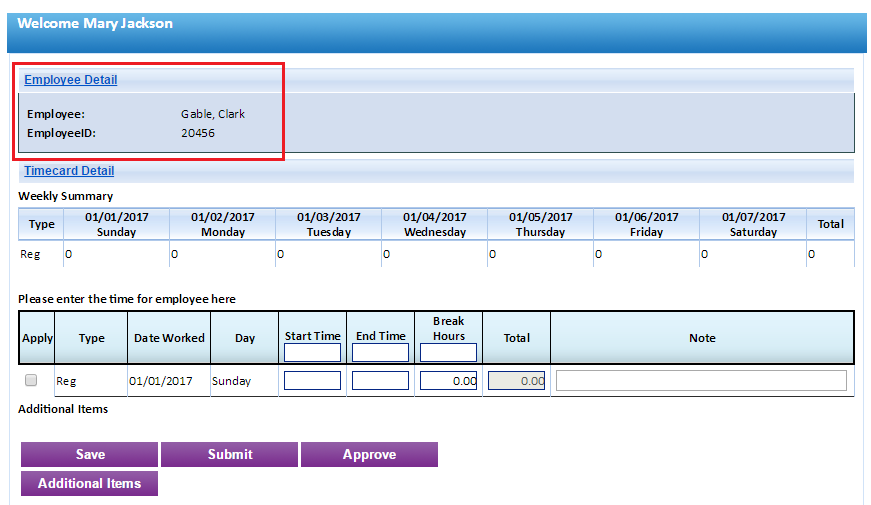This screenshot has width=871, height=505.
Task: Click the 'Day' column header in entry table
Action: click(x=244, y=338)
